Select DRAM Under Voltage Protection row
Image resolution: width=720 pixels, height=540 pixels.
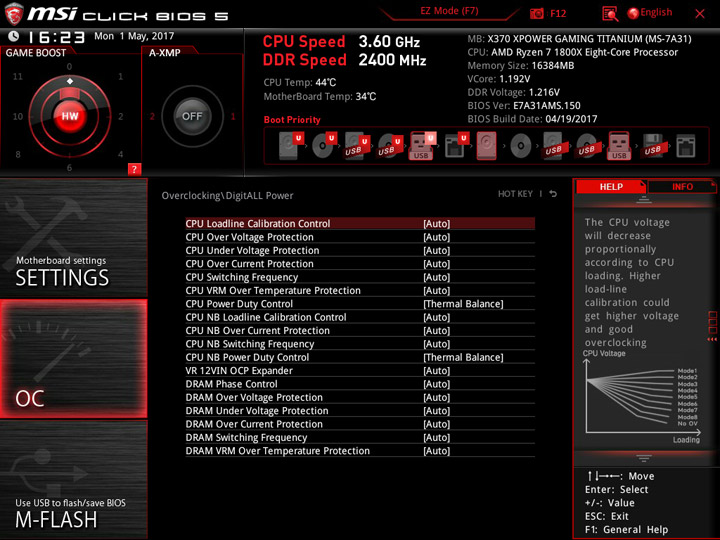(x=360, y=411)
